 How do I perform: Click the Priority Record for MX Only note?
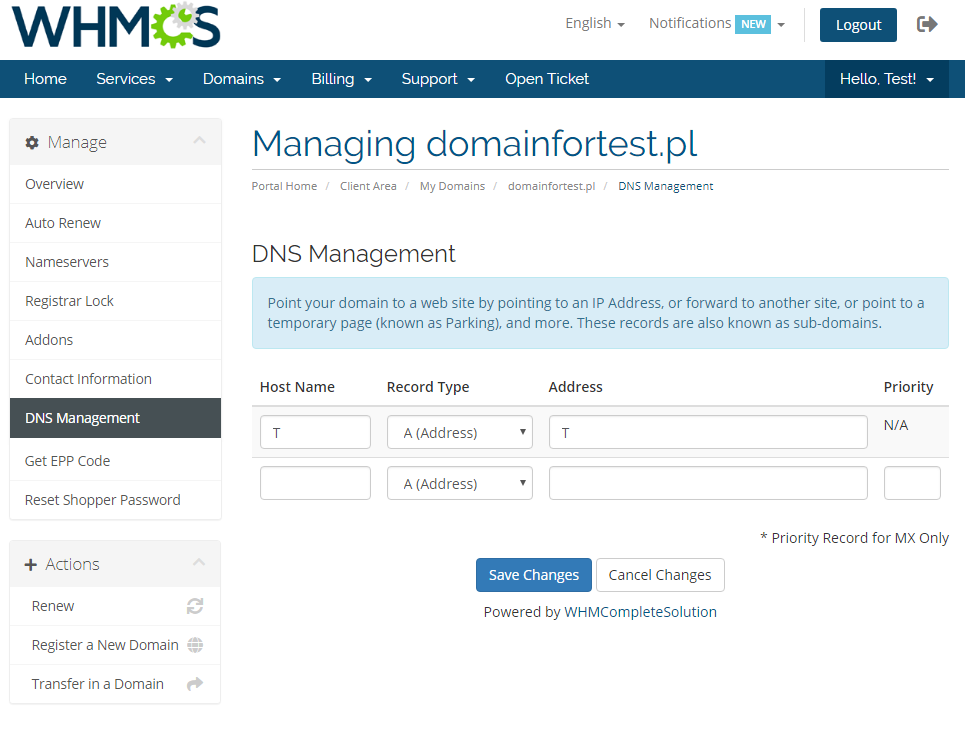(854, 538)
